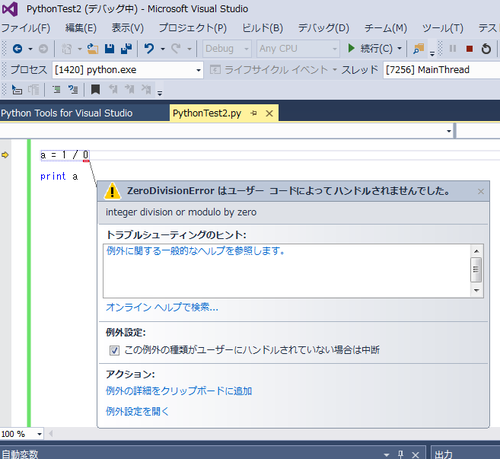
Task: Click the Open exception settings link
Action: (x=137, y=411)
